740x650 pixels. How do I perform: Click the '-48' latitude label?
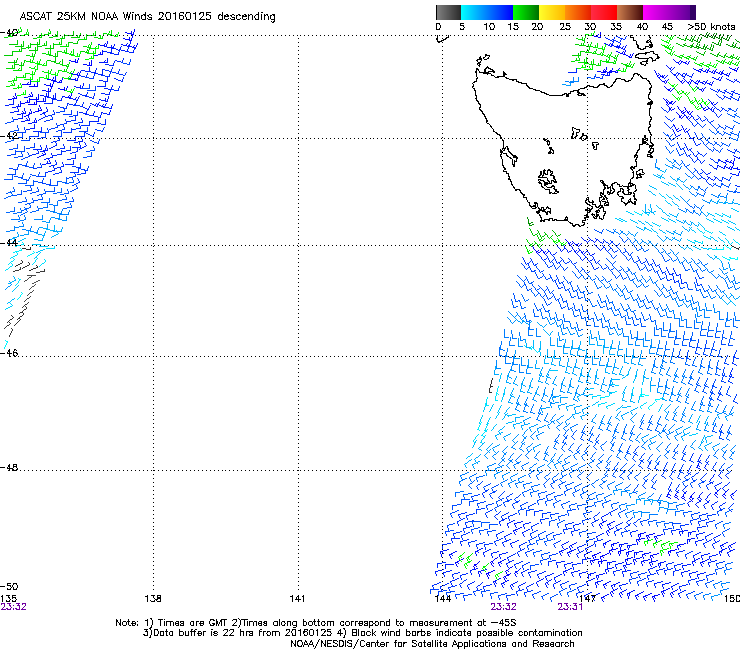[x=9, y=467]
